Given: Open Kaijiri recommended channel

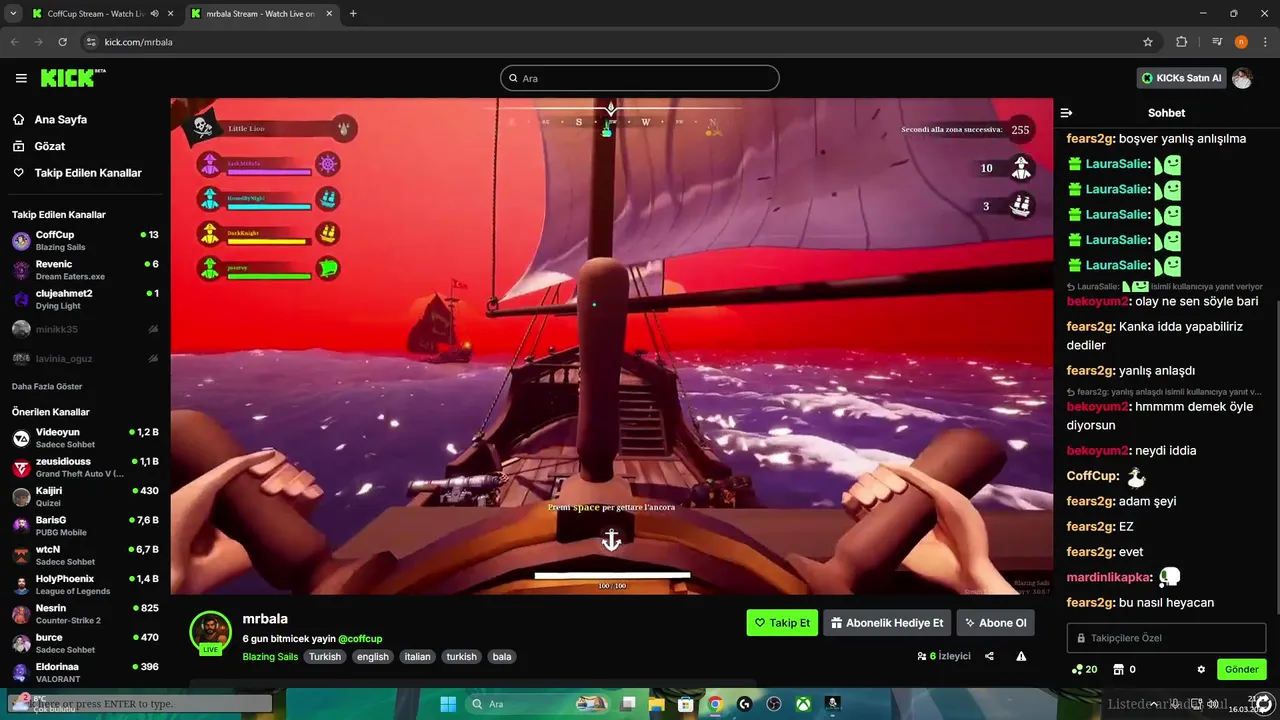Looking at the screenshot, I should pos(85,496).
